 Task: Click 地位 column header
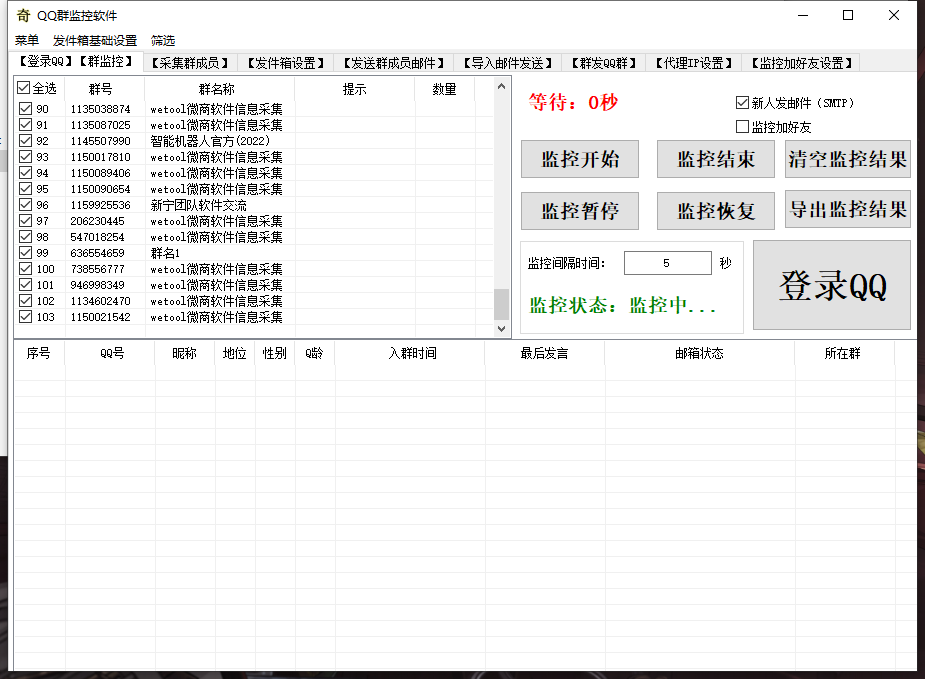pyautogui.click(x=234, y=353)
